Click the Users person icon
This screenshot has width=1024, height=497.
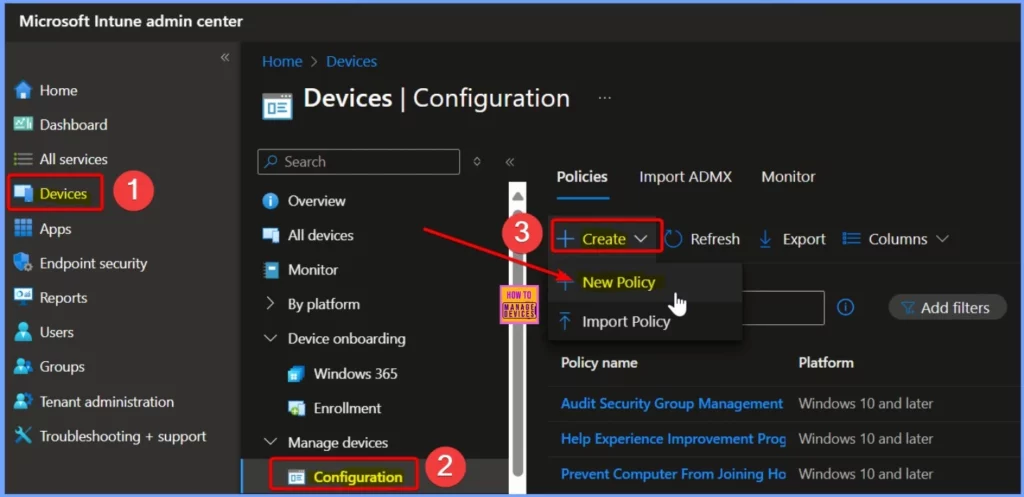click(23, 332)
